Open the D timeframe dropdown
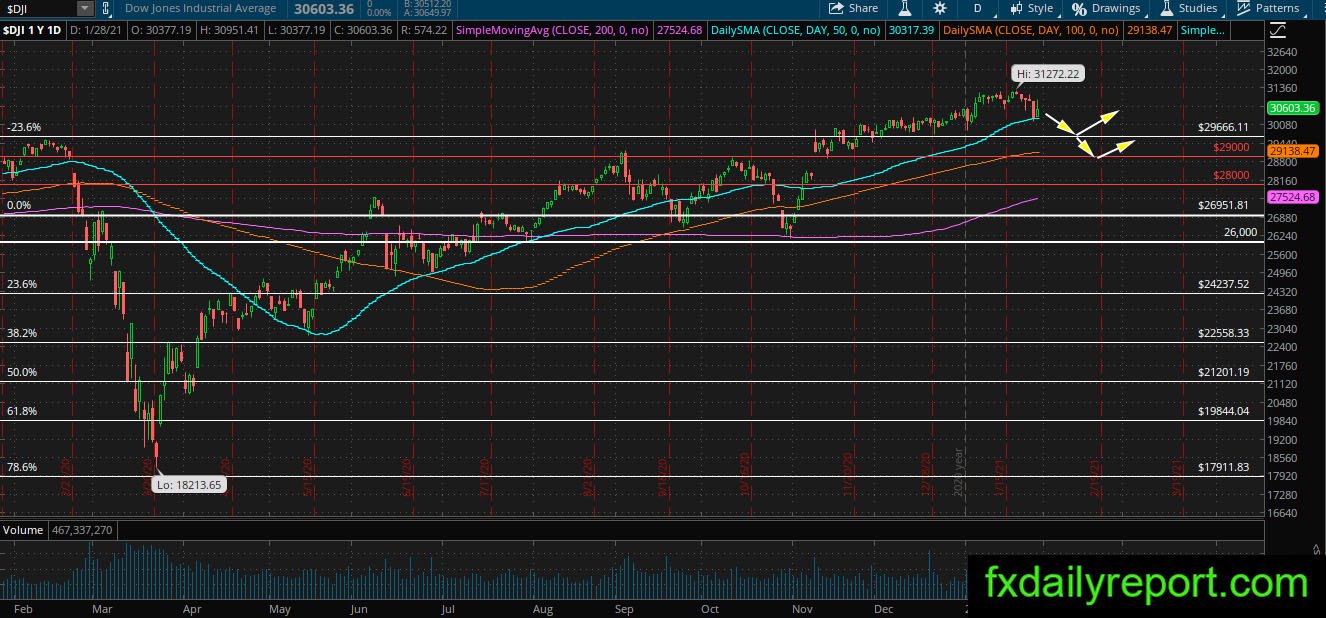The width and height of the screenshot is (1326, 618). (x=983, y=8)
